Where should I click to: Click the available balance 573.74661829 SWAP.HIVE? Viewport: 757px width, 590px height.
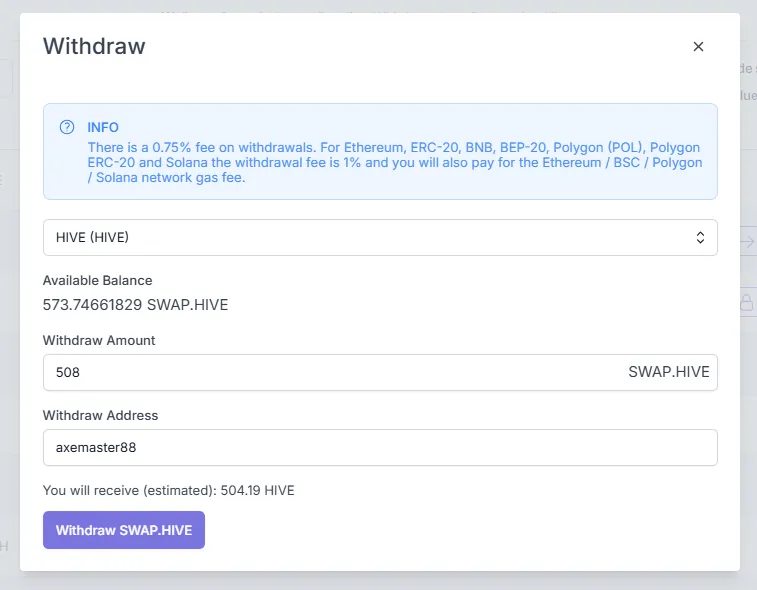click(x=135, y=305)
